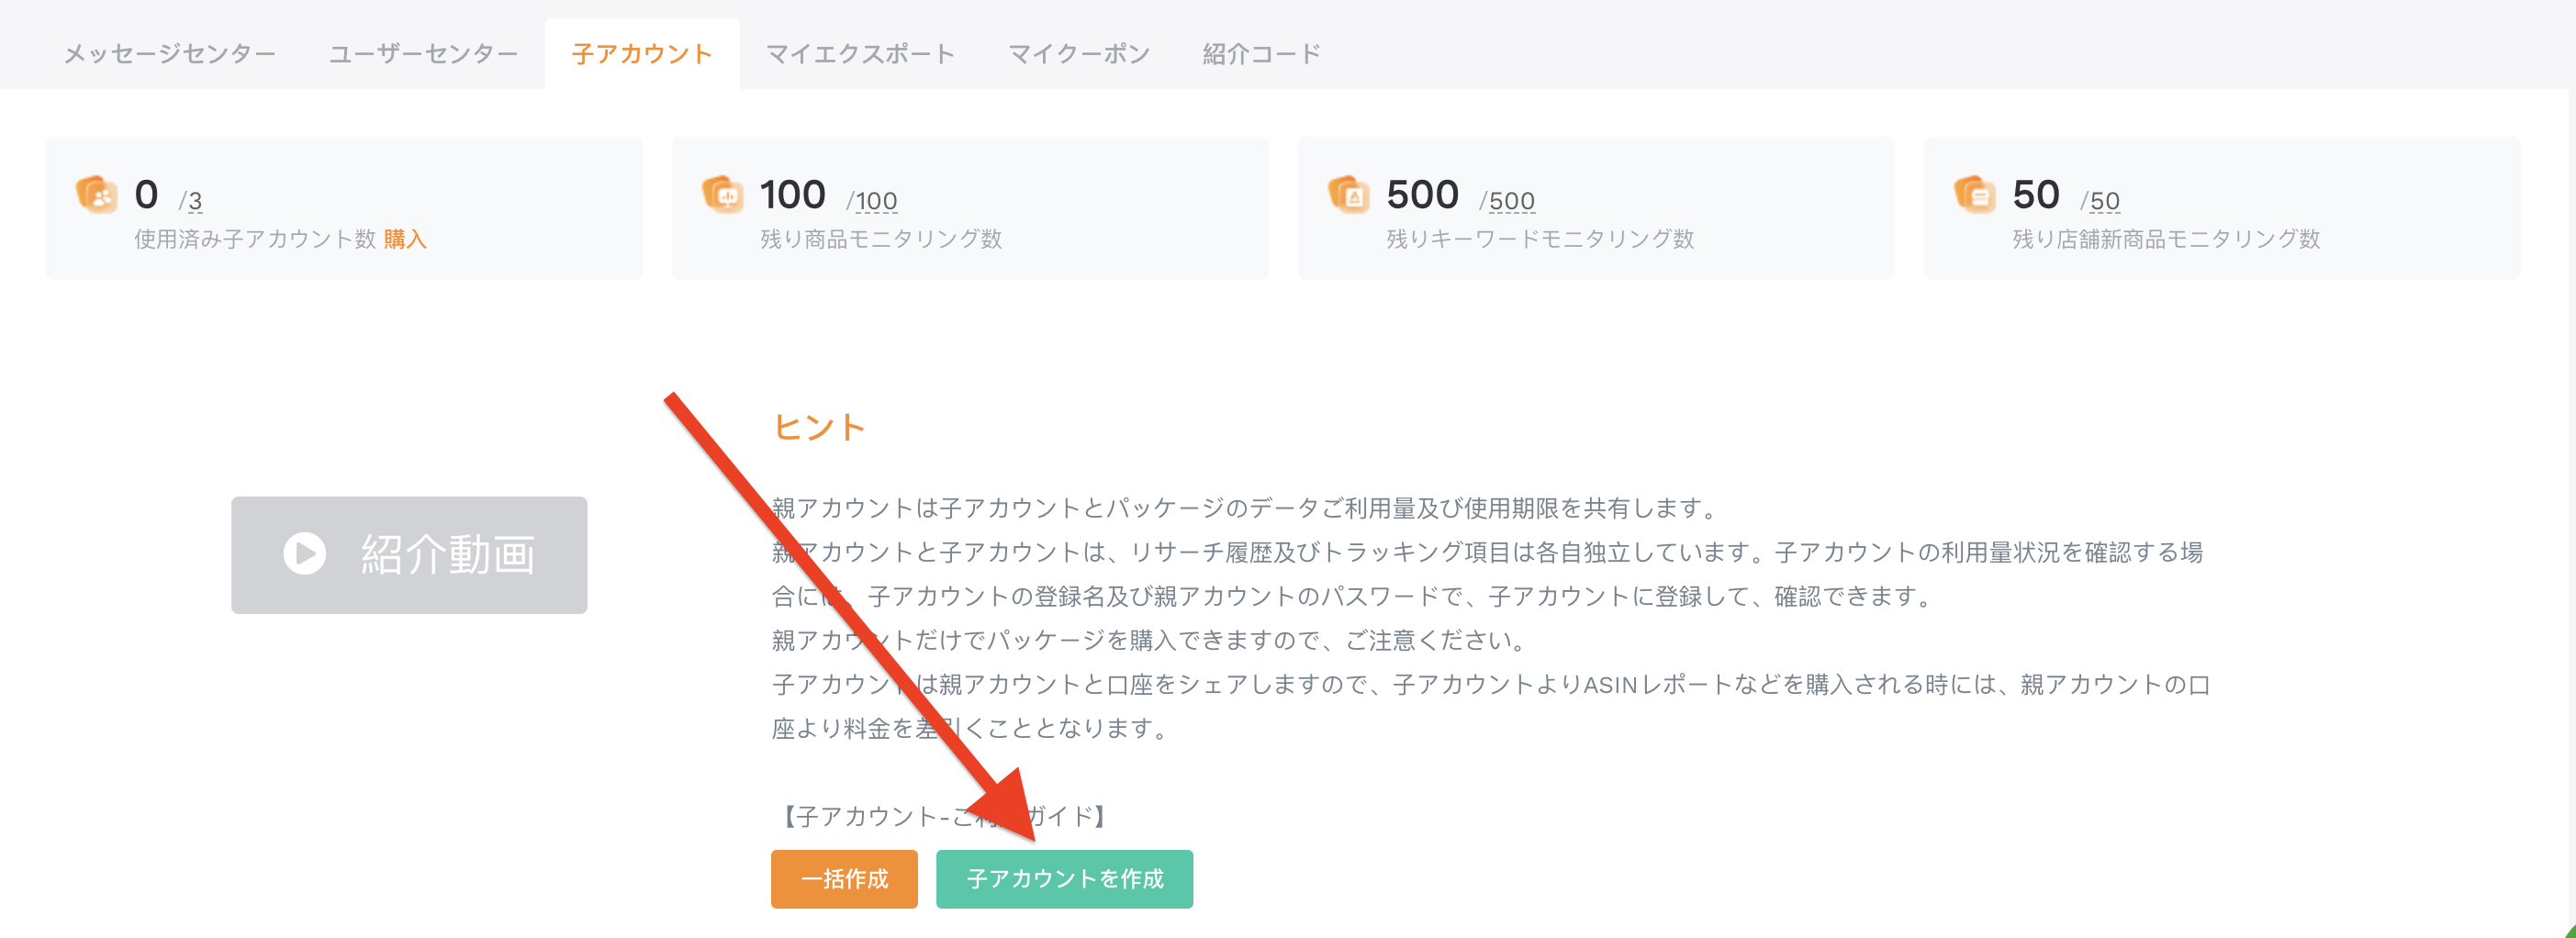Switch to the ユーザーセンター tab
This screenshot has height=938, width=2576.
pos(424,54)
